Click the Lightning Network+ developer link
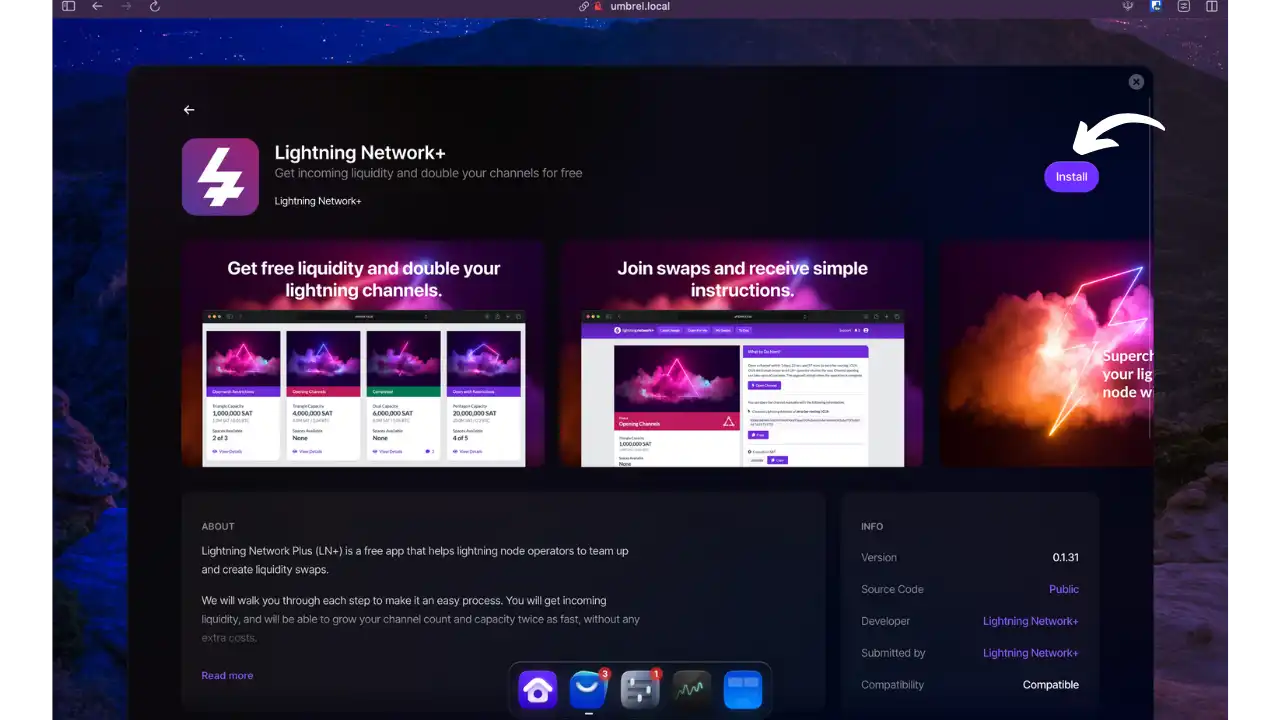 [1030, 621]
